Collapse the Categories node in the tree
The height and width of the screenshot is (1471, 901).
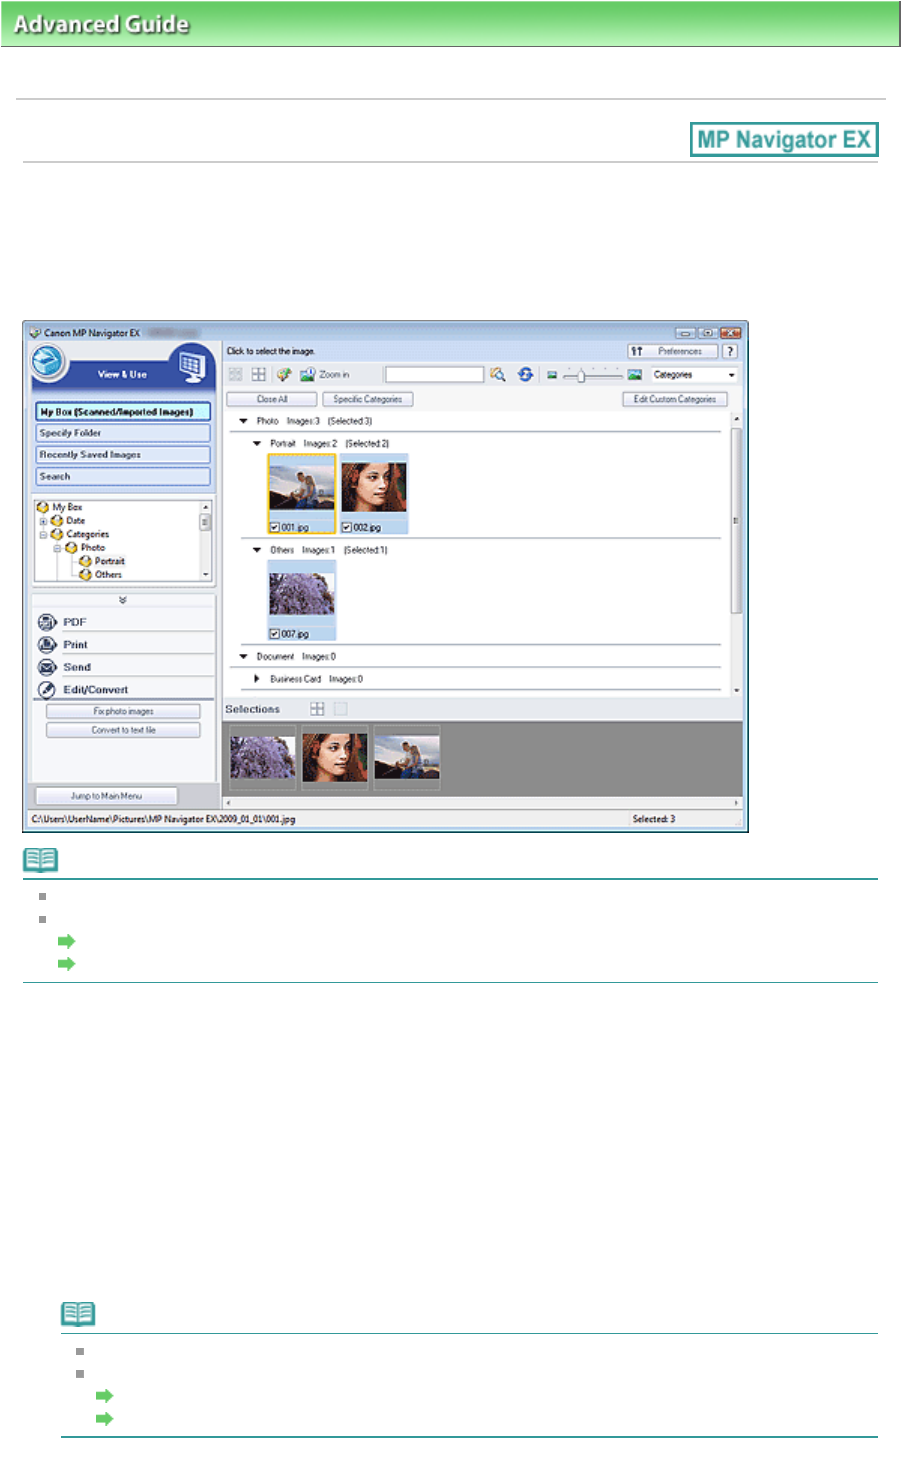coord(43,534)
